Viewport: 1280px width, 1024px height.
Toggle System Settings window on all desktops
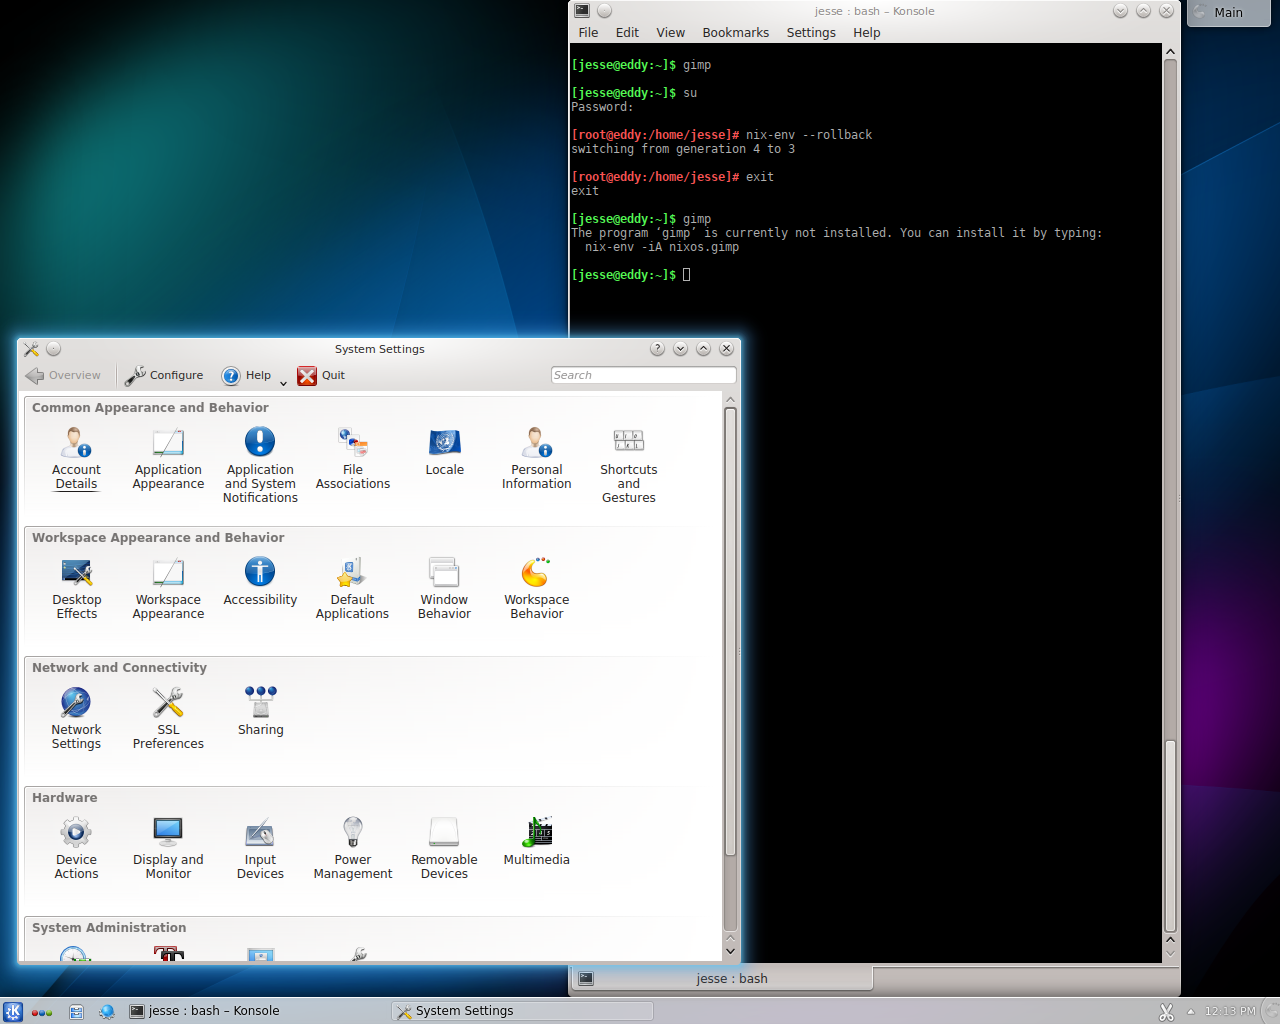tap(54, 349)
